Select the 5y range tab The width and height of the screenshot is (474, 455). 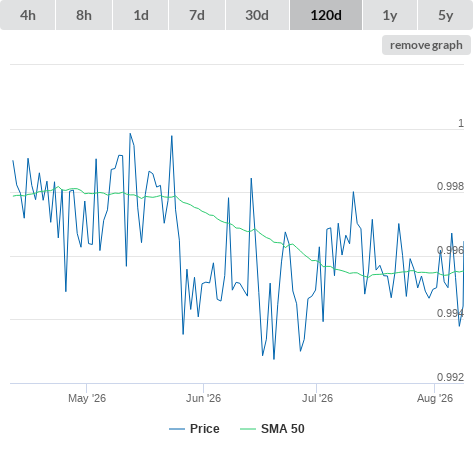tap(446, 15)
